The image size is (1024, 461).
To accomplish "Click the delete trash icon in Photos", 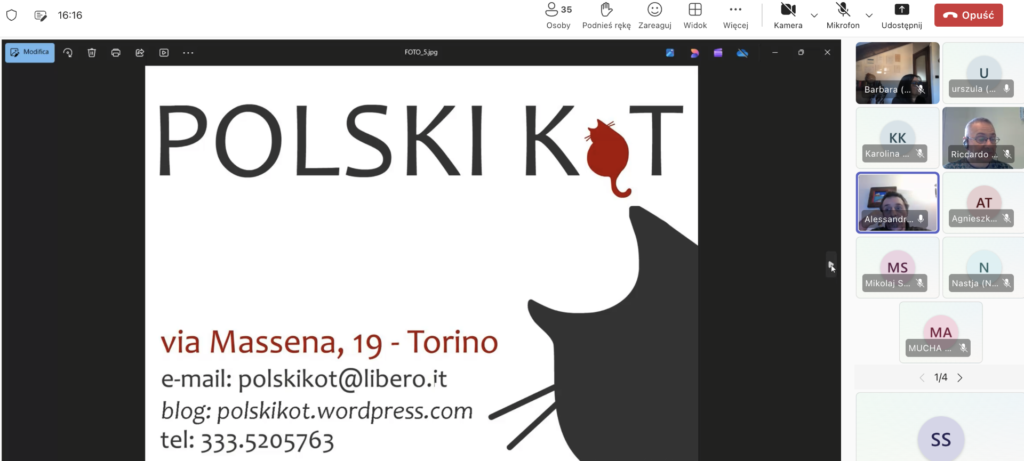I will pos(92,52).
